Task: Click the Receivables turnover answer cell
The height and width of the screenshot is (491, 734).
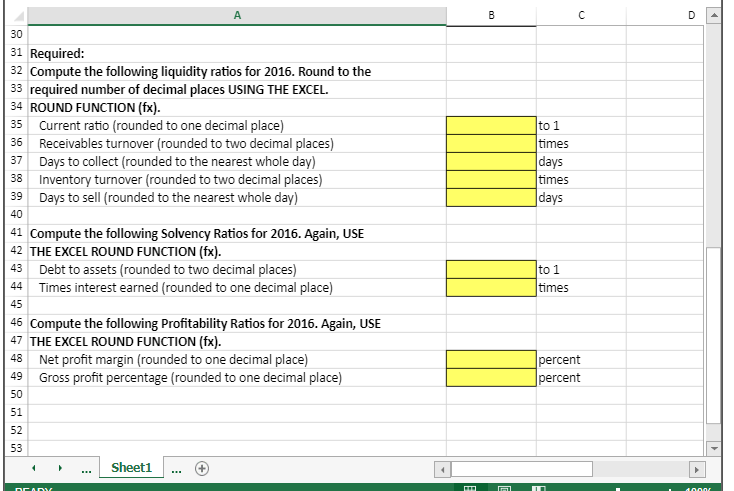Action: coord(491,143)
